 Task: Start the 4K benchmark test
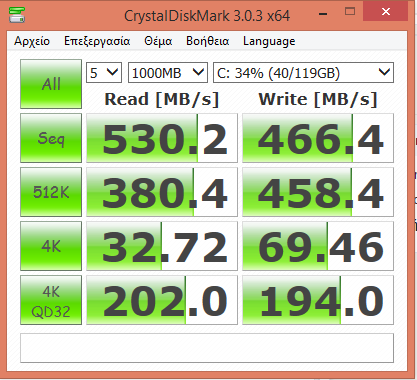(51, 246)
